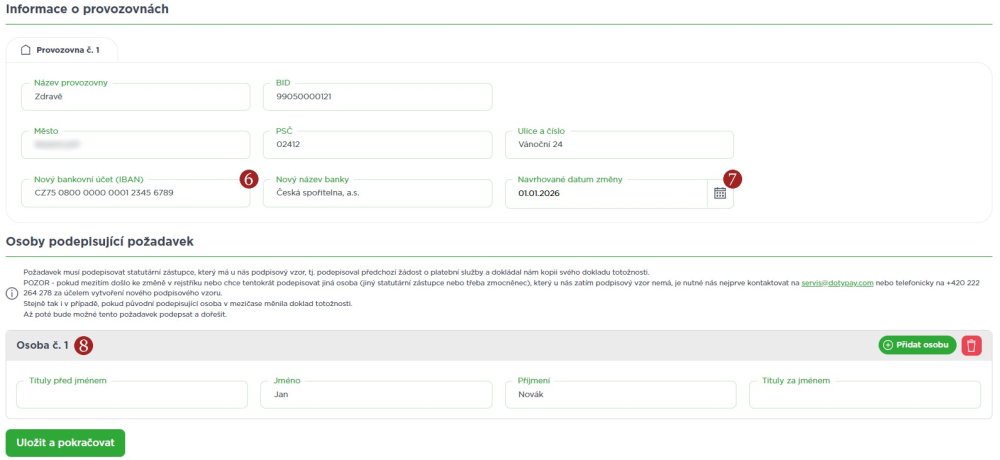Click the red trash delete person icon
1000x460 pixels.
tap(972, 345)
